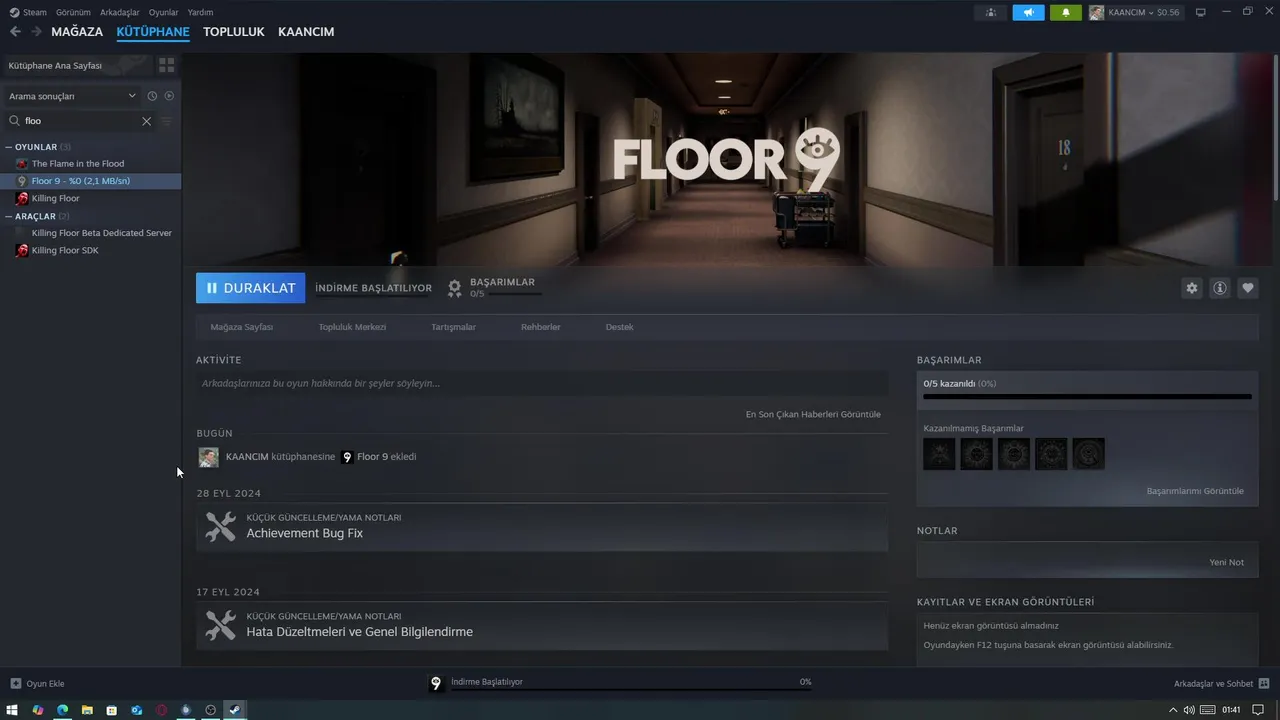Click the BAŞARIMLAR achievements gear icon

454,288
